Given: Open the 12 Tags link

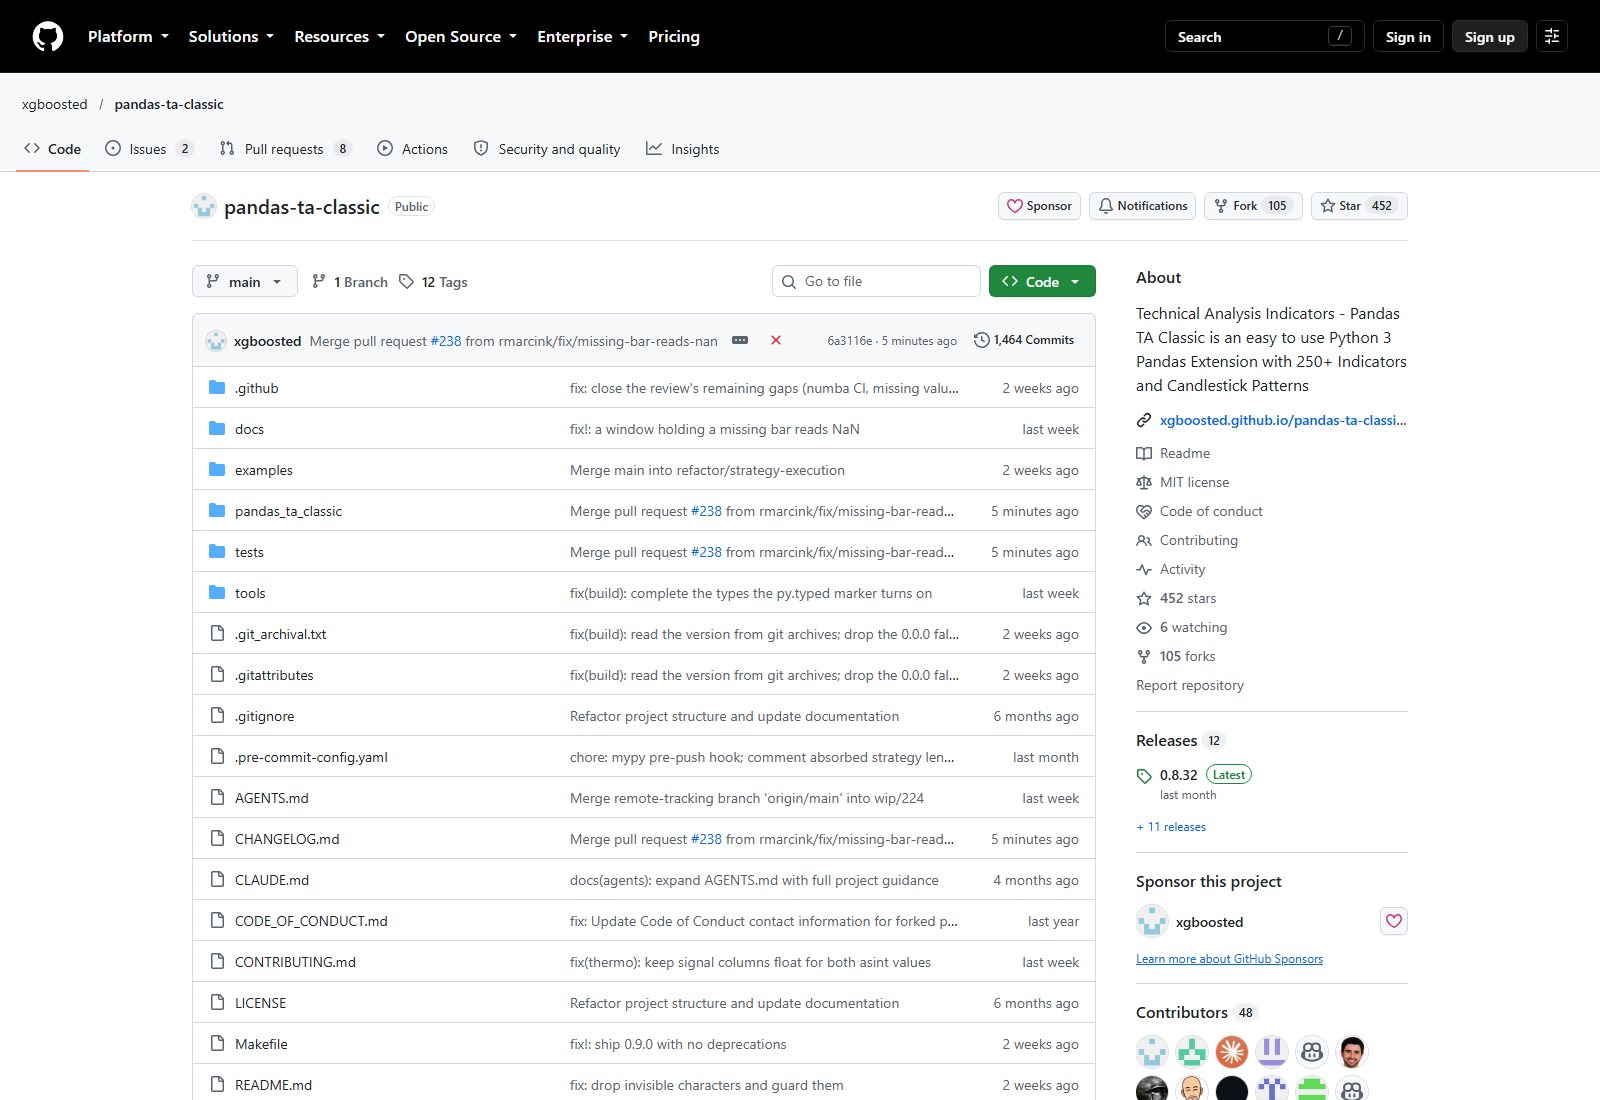Looking at the screenshot, I should [433, 282].
